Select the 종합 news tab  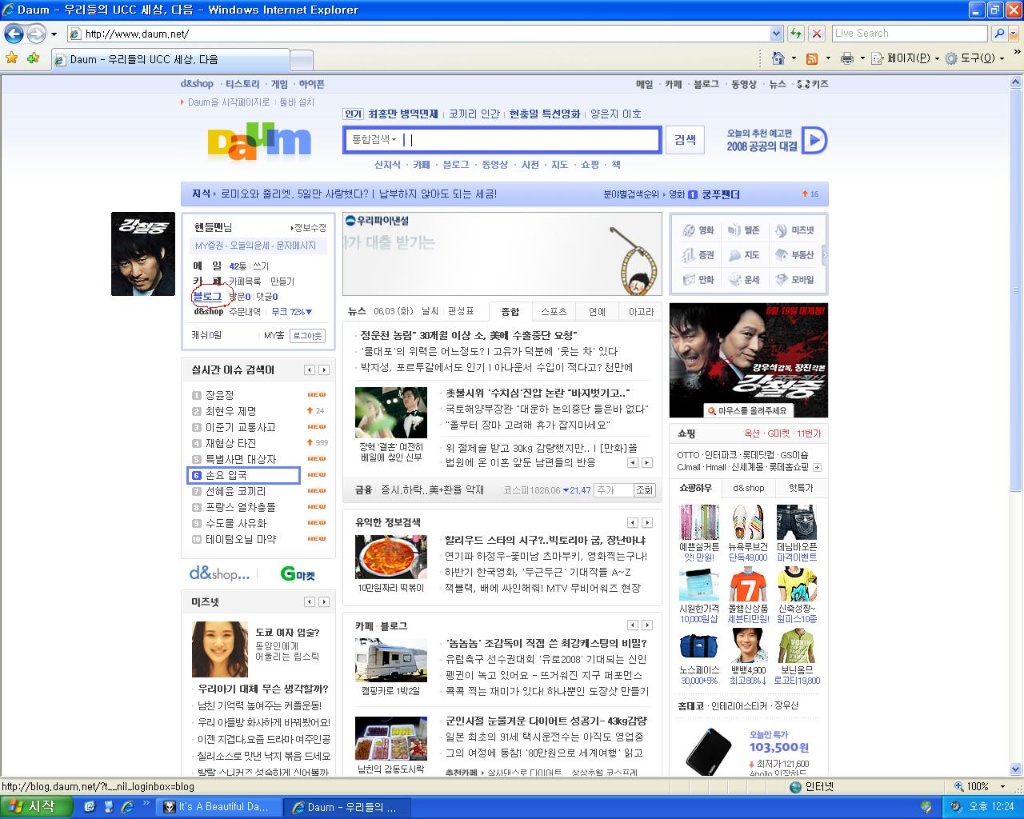(x=509, y=312)
